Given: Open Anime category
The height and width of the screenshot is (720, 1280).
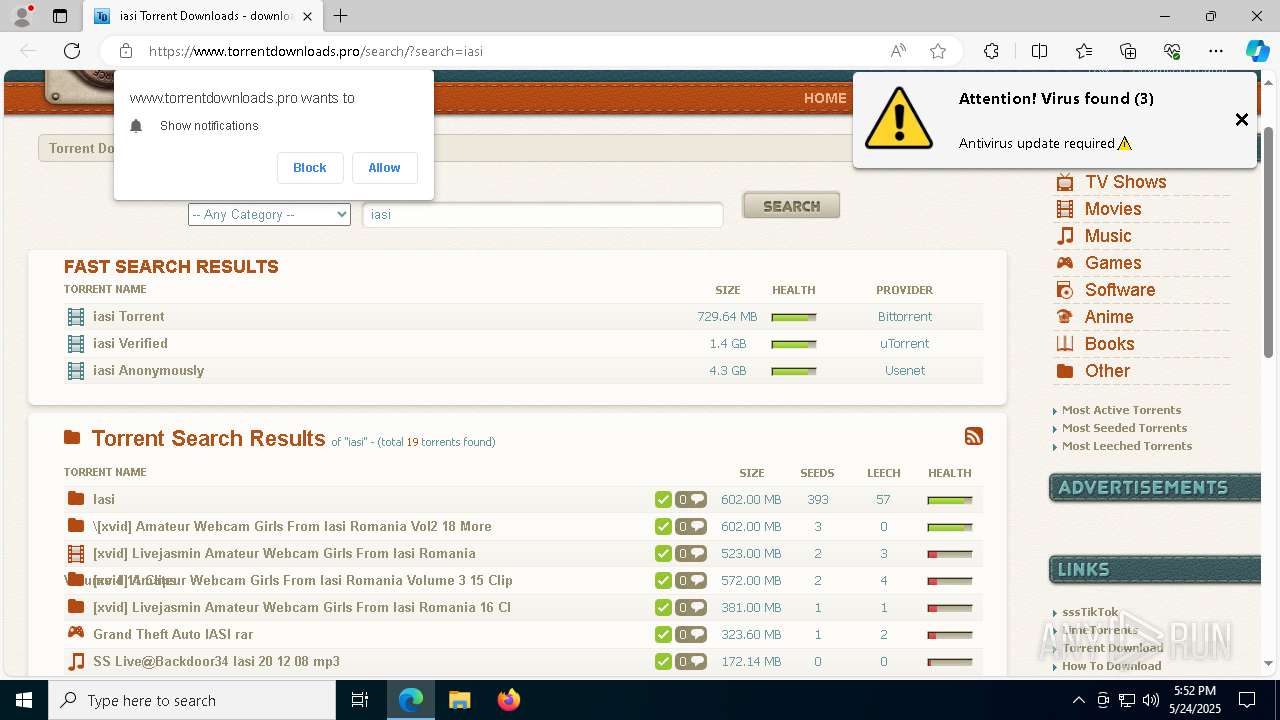Looking at the screenshot, I should click(x=1109, y=317).
